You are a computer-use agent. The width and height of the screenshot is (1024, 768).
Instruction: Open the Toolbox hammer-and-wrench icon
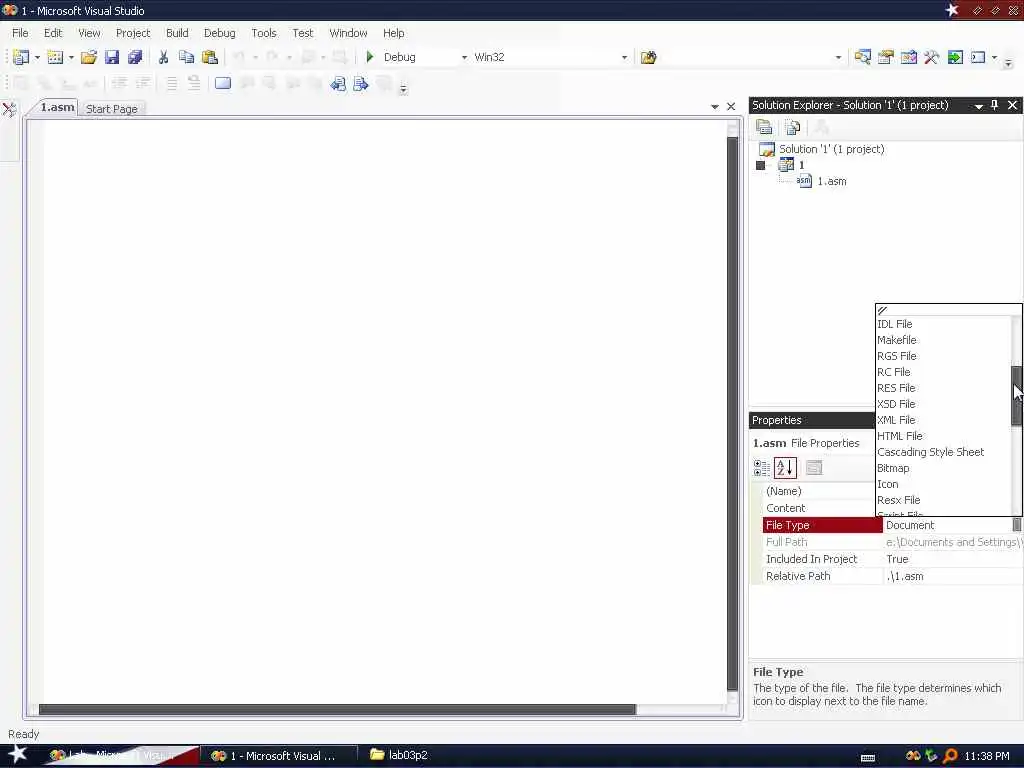click(x=932, y=57)
